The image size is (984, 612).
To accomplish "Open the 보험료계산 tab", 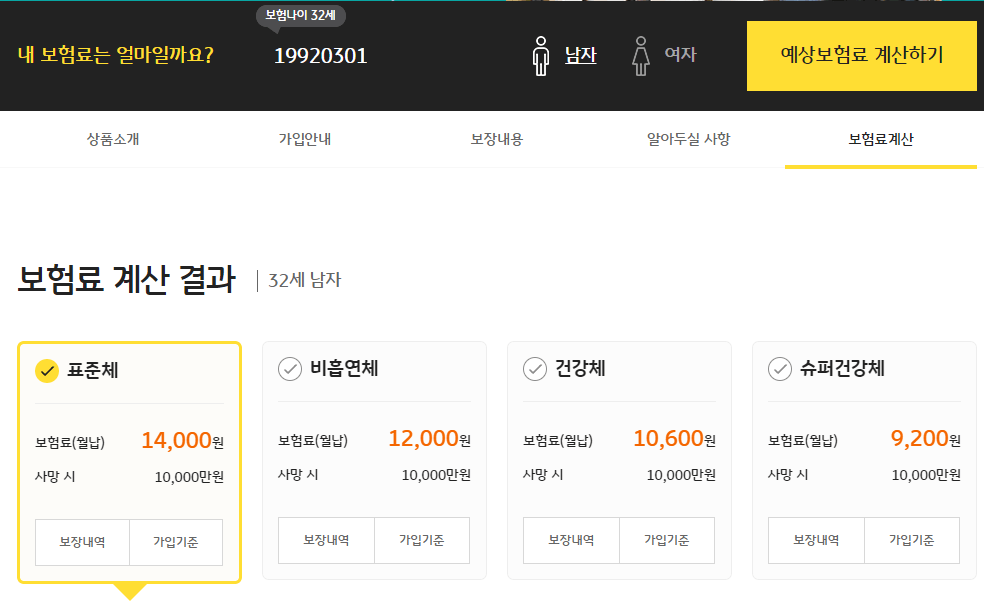I will click(881, 139).
